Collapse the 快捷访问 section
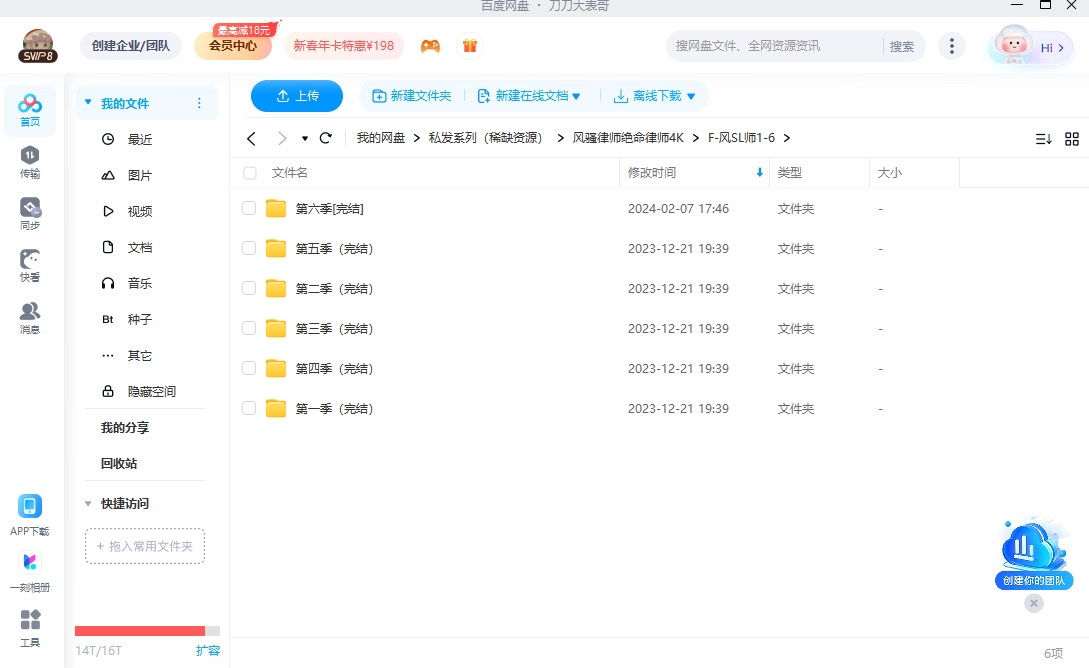The height and width of the screenshot is (668, 1089). tap(88, 504)
